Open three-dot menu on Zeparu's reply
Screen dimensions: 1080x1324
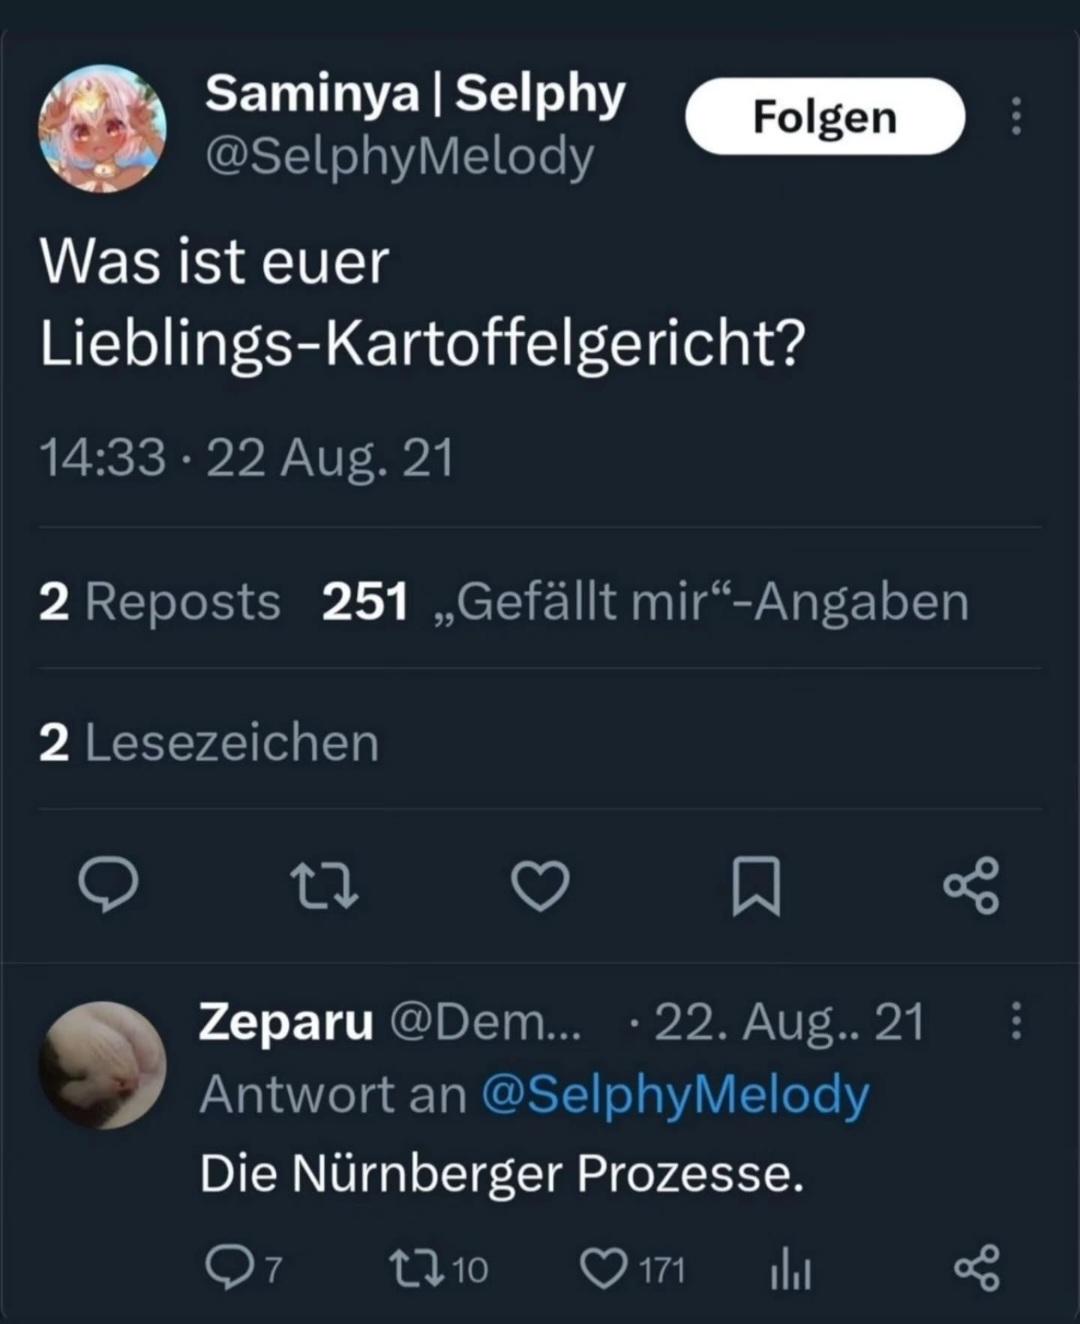tap(1016, 1022)
